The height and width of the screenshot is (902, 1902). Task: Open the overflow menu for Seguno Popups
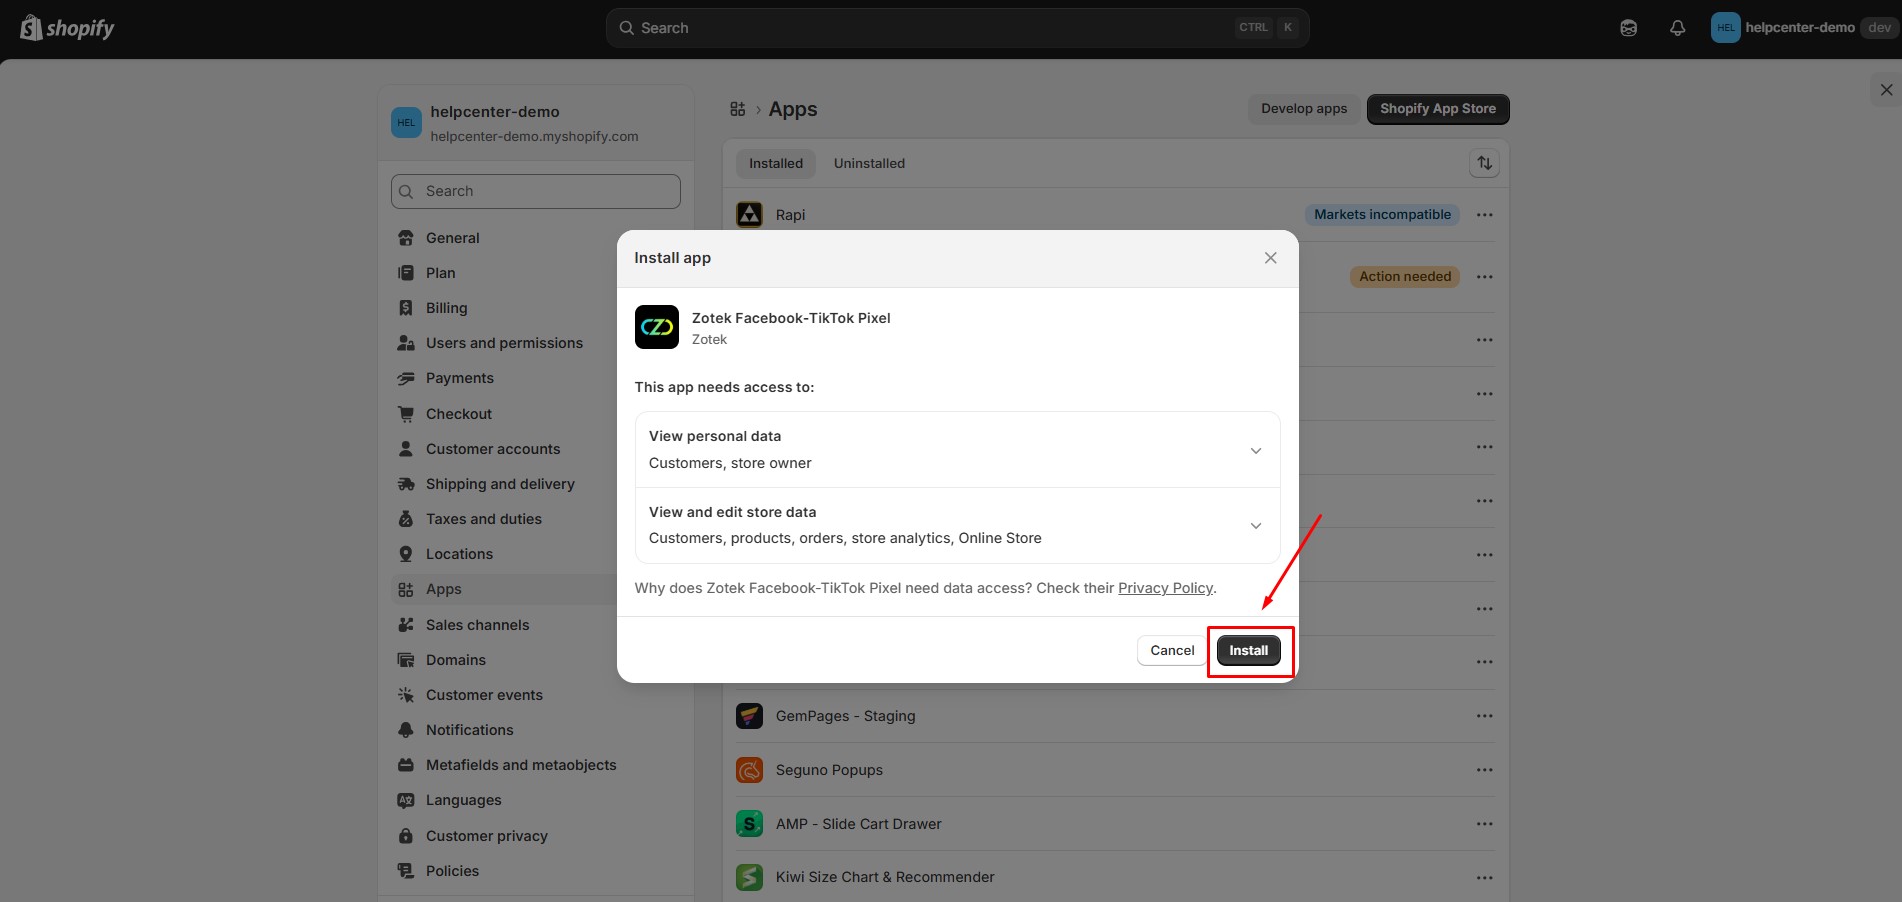point(1484,770)
